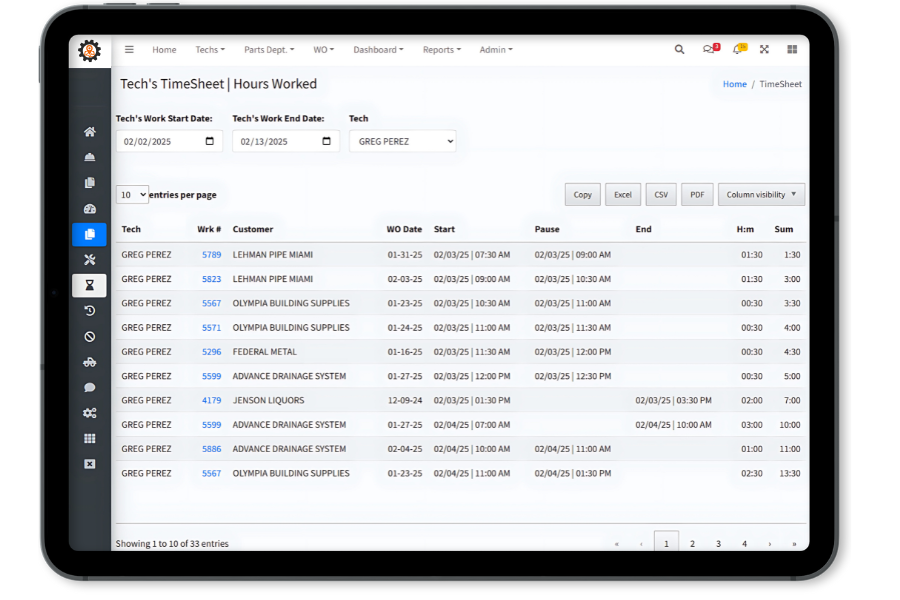The image size is (900, 600).
Task: Click the Home breadcrumb link
Action: (735, 84)
